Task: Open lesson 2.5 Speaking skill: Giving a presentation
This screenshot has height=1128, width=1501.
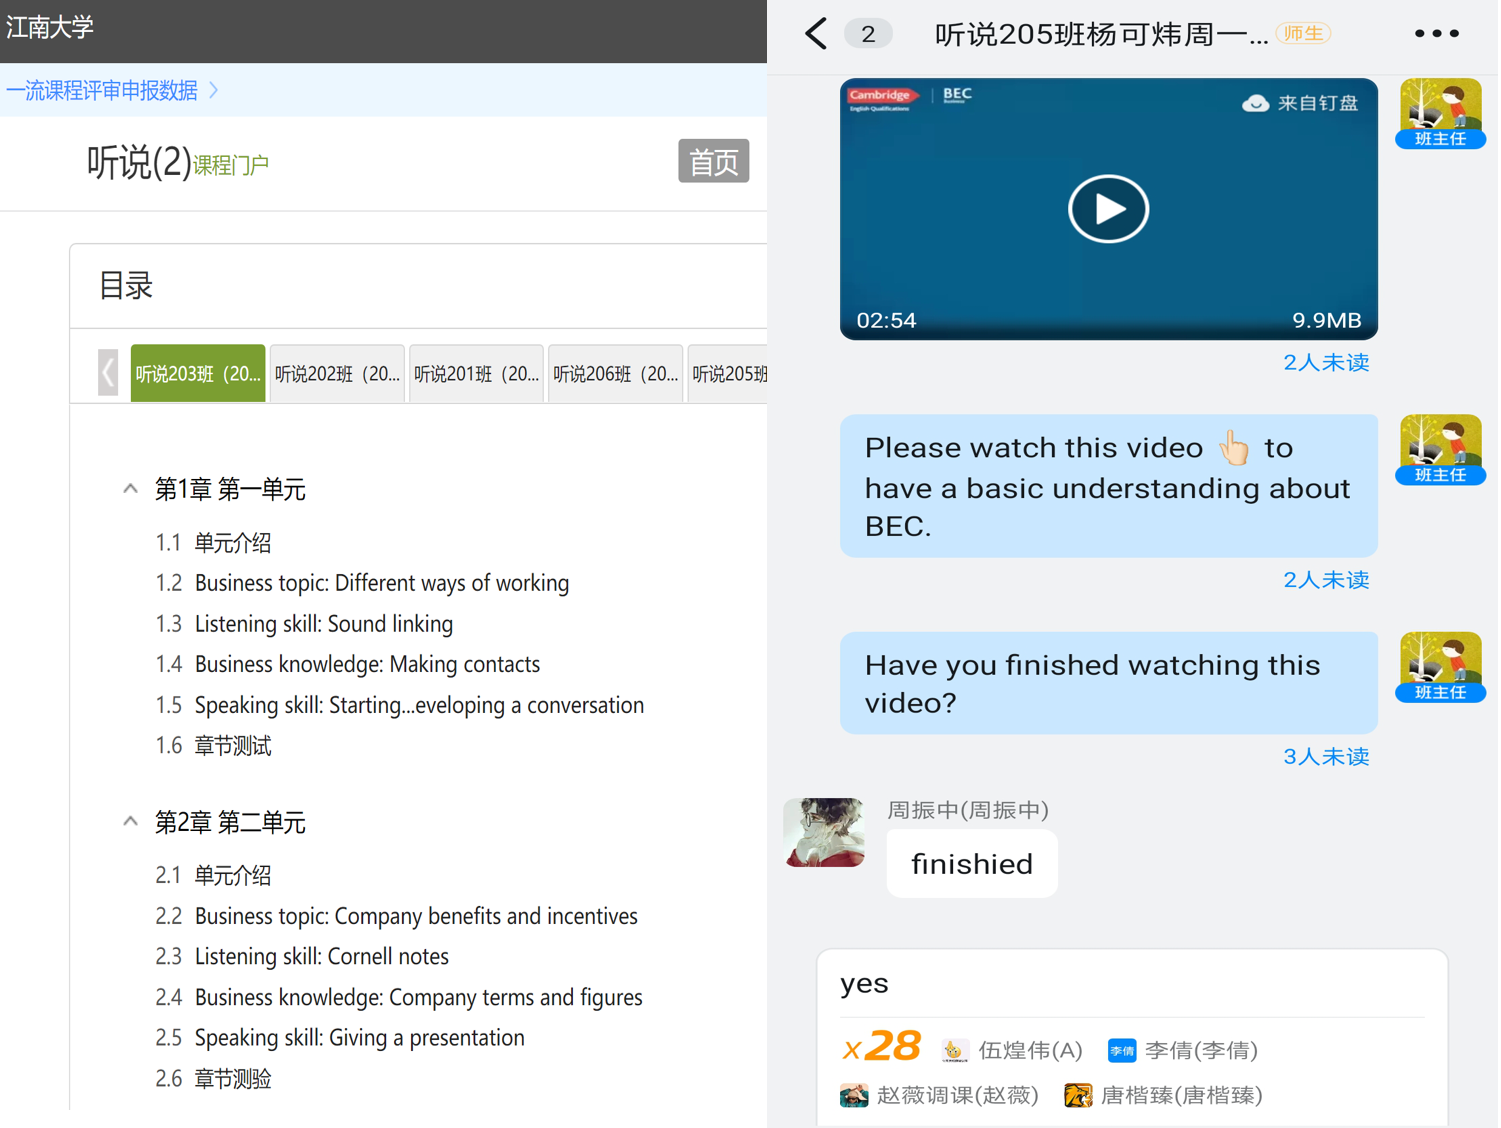Action: [x=359, y=1038]
